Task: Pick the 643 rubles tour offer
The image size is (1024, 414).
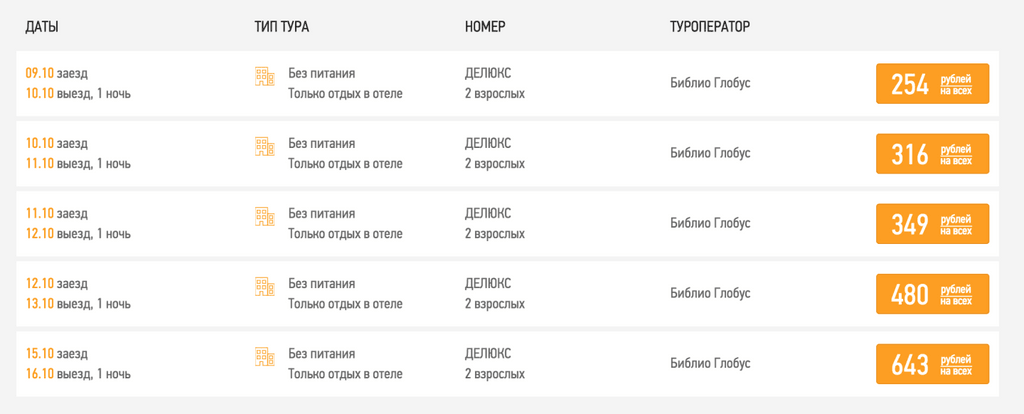Action: (x=933, y=364)
